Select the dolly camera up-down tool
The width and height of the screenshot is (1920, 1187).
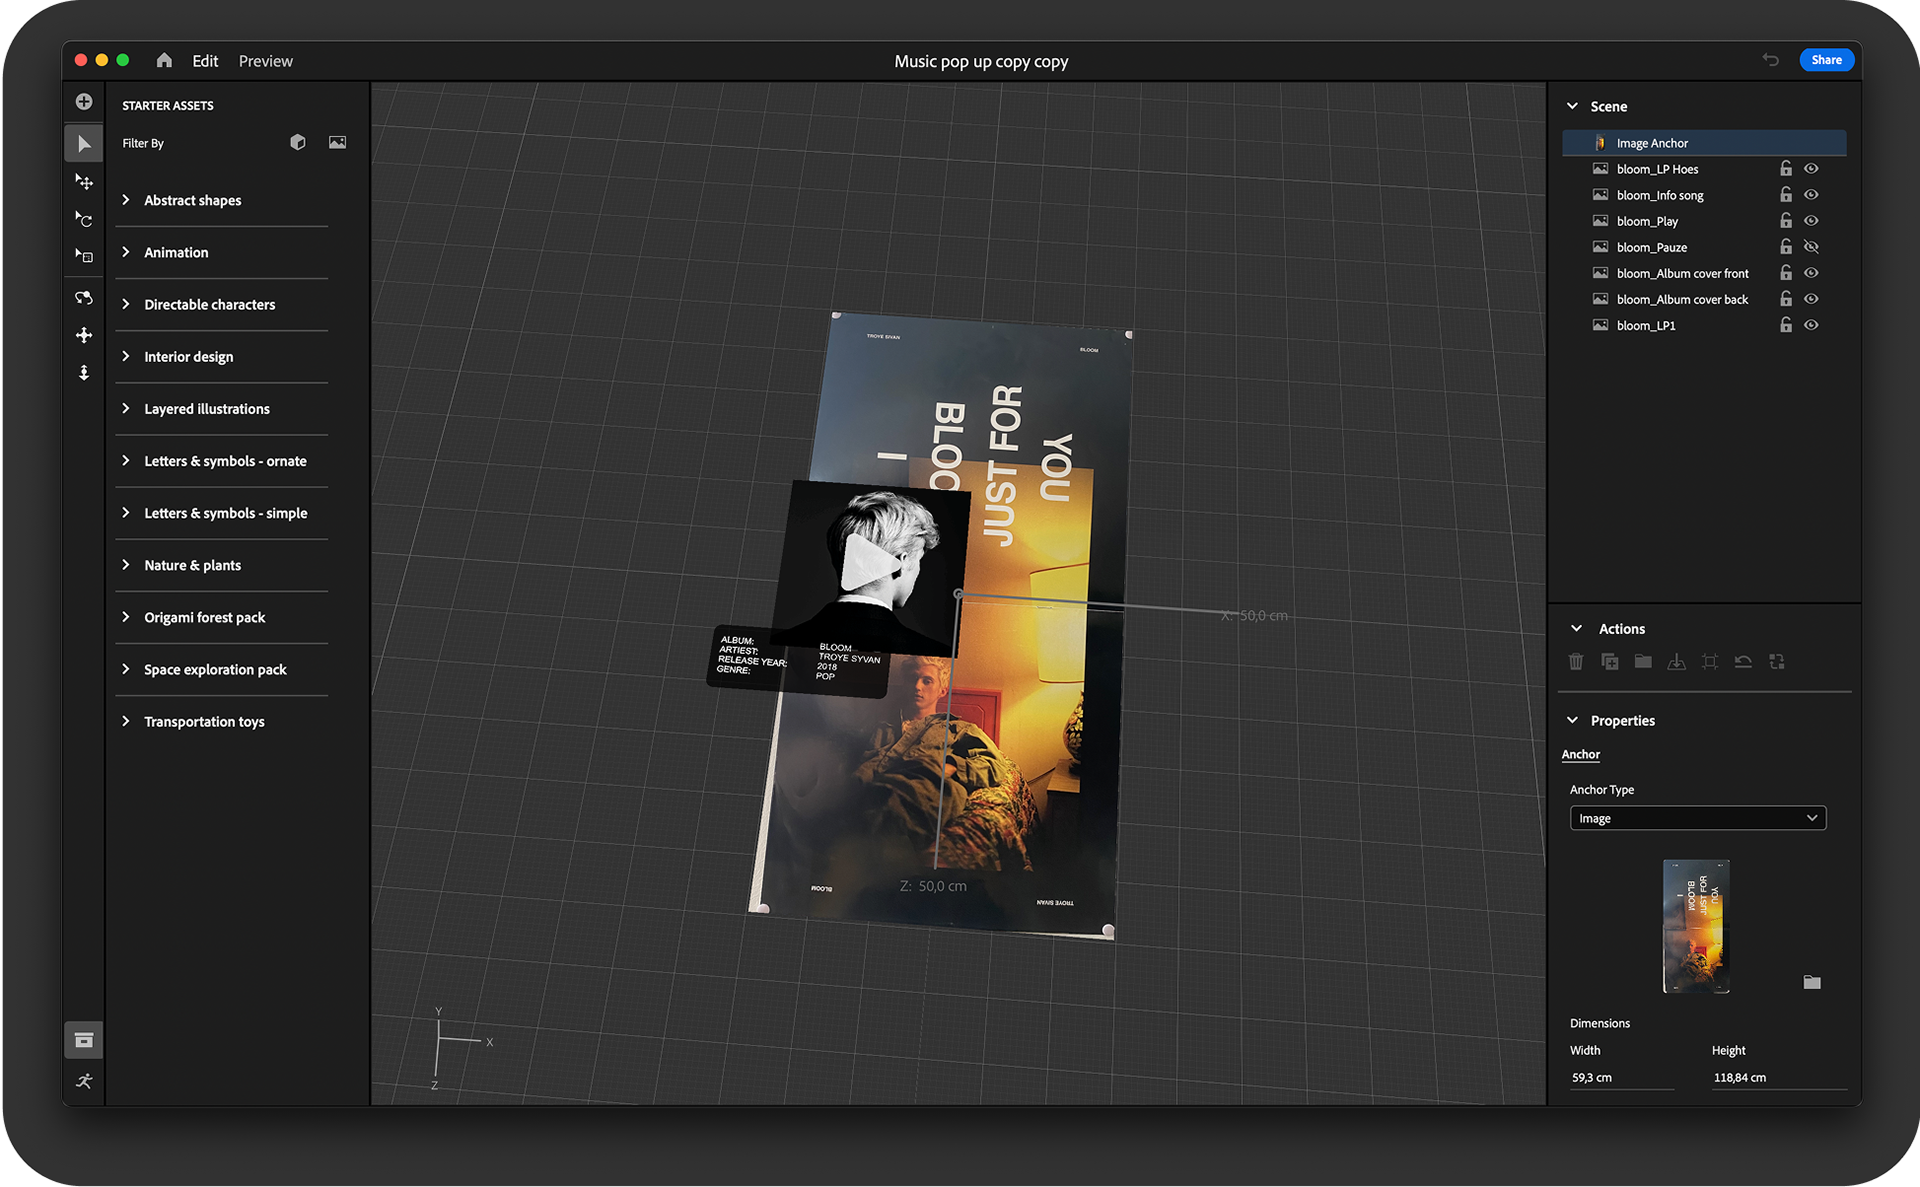click(x=84, y=373)
